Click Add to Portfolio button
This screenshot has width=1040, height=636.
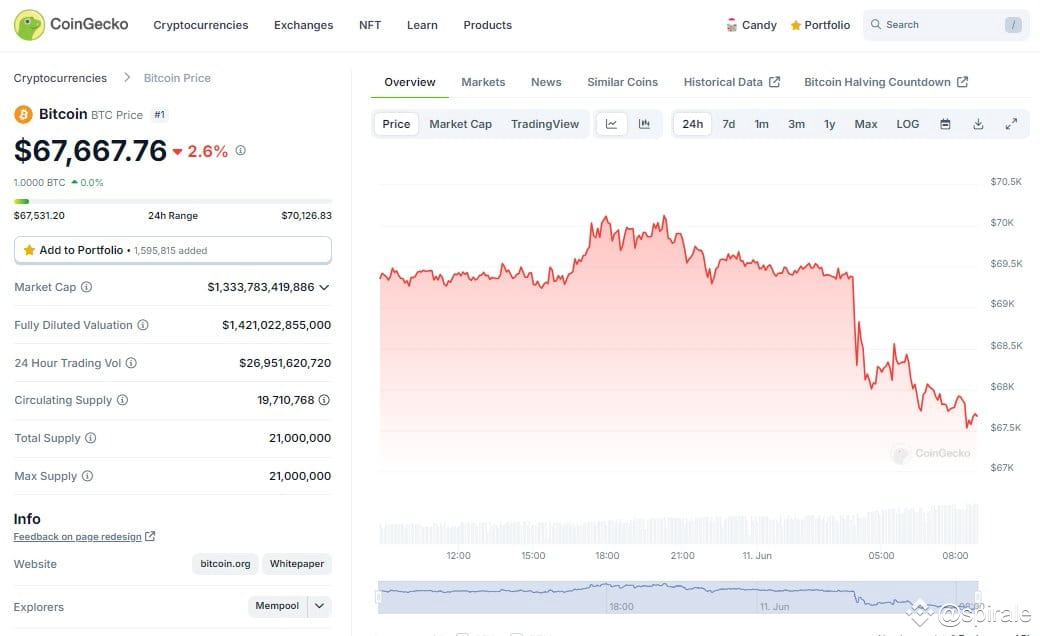pos(172,250)
